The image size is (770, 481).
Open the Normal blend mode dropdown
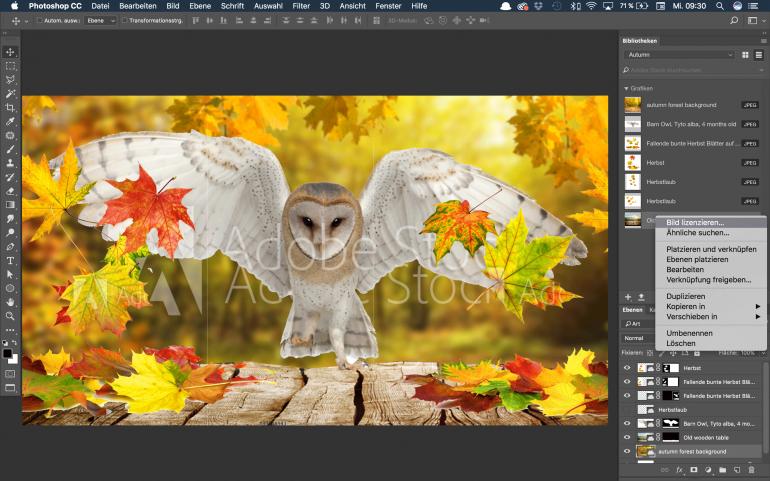638,338
